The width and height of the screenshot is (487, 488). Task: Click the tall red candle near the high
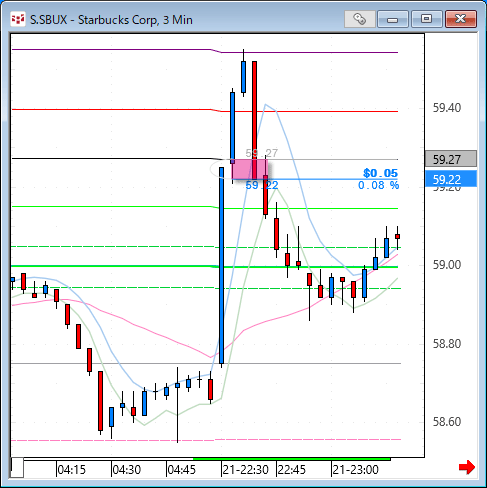[x=254, y=120]
